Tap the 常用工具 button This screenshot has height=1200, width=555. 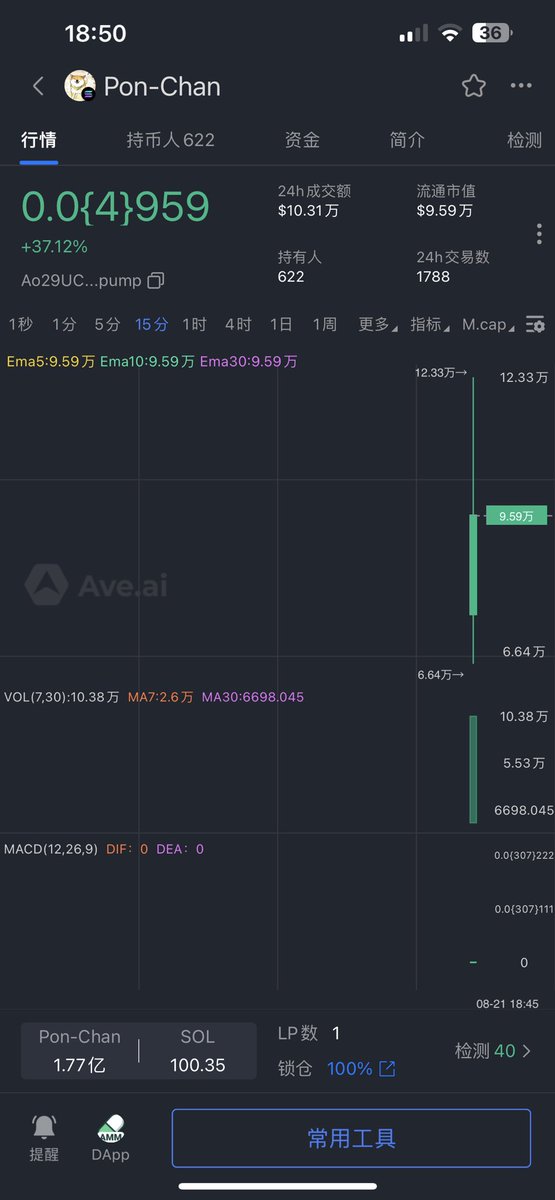tap(351, 1138)
